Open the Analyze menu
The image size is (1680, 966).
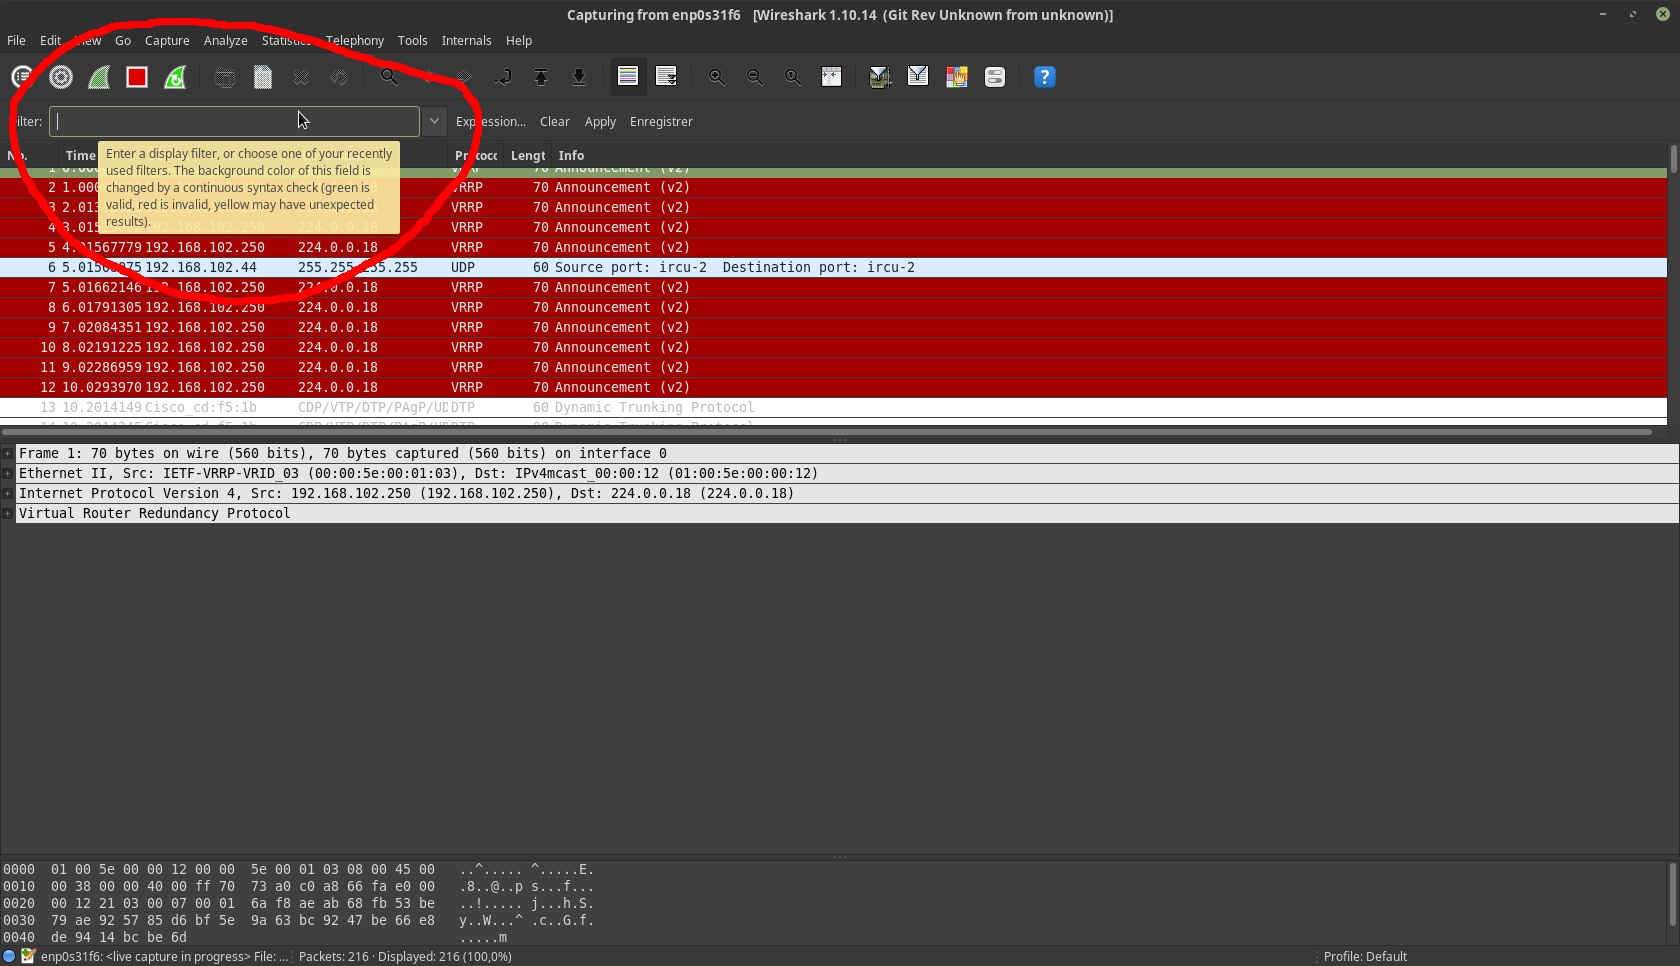(x=225, y=41)
